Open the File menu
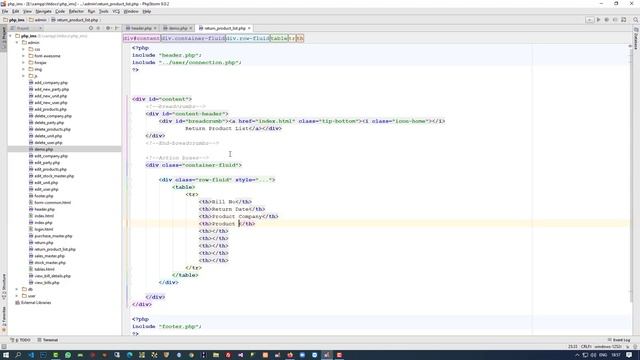 pyautogui.click(x=5, y=11)
